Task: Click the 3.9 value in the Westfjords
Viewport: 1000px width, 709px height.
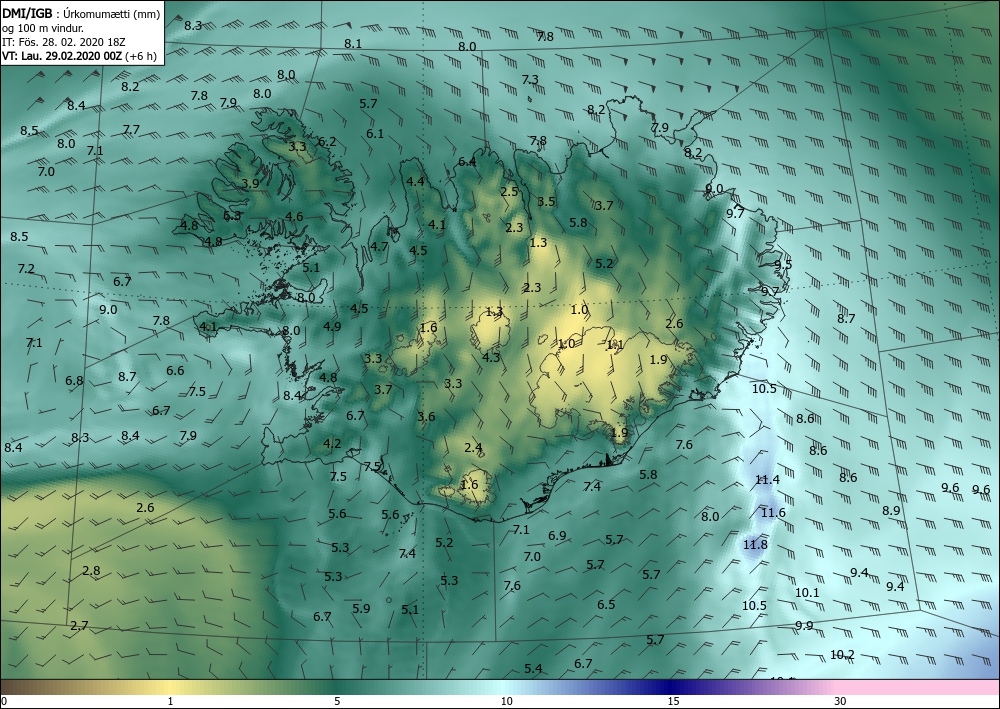Action: pos(250,184)
